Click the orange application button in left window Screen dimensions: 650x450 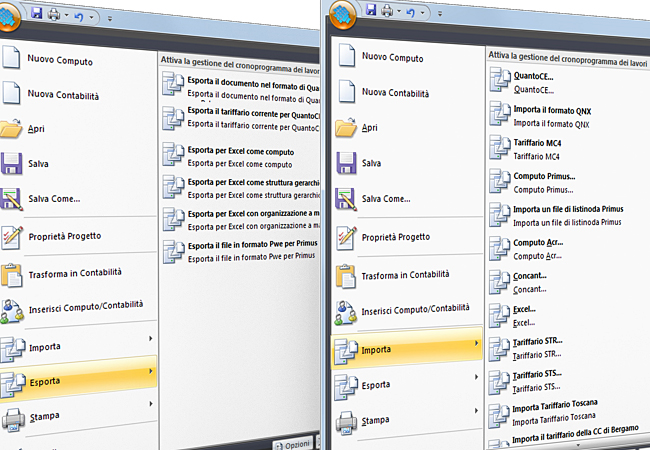pyautogui.click(x=8, y=17)
